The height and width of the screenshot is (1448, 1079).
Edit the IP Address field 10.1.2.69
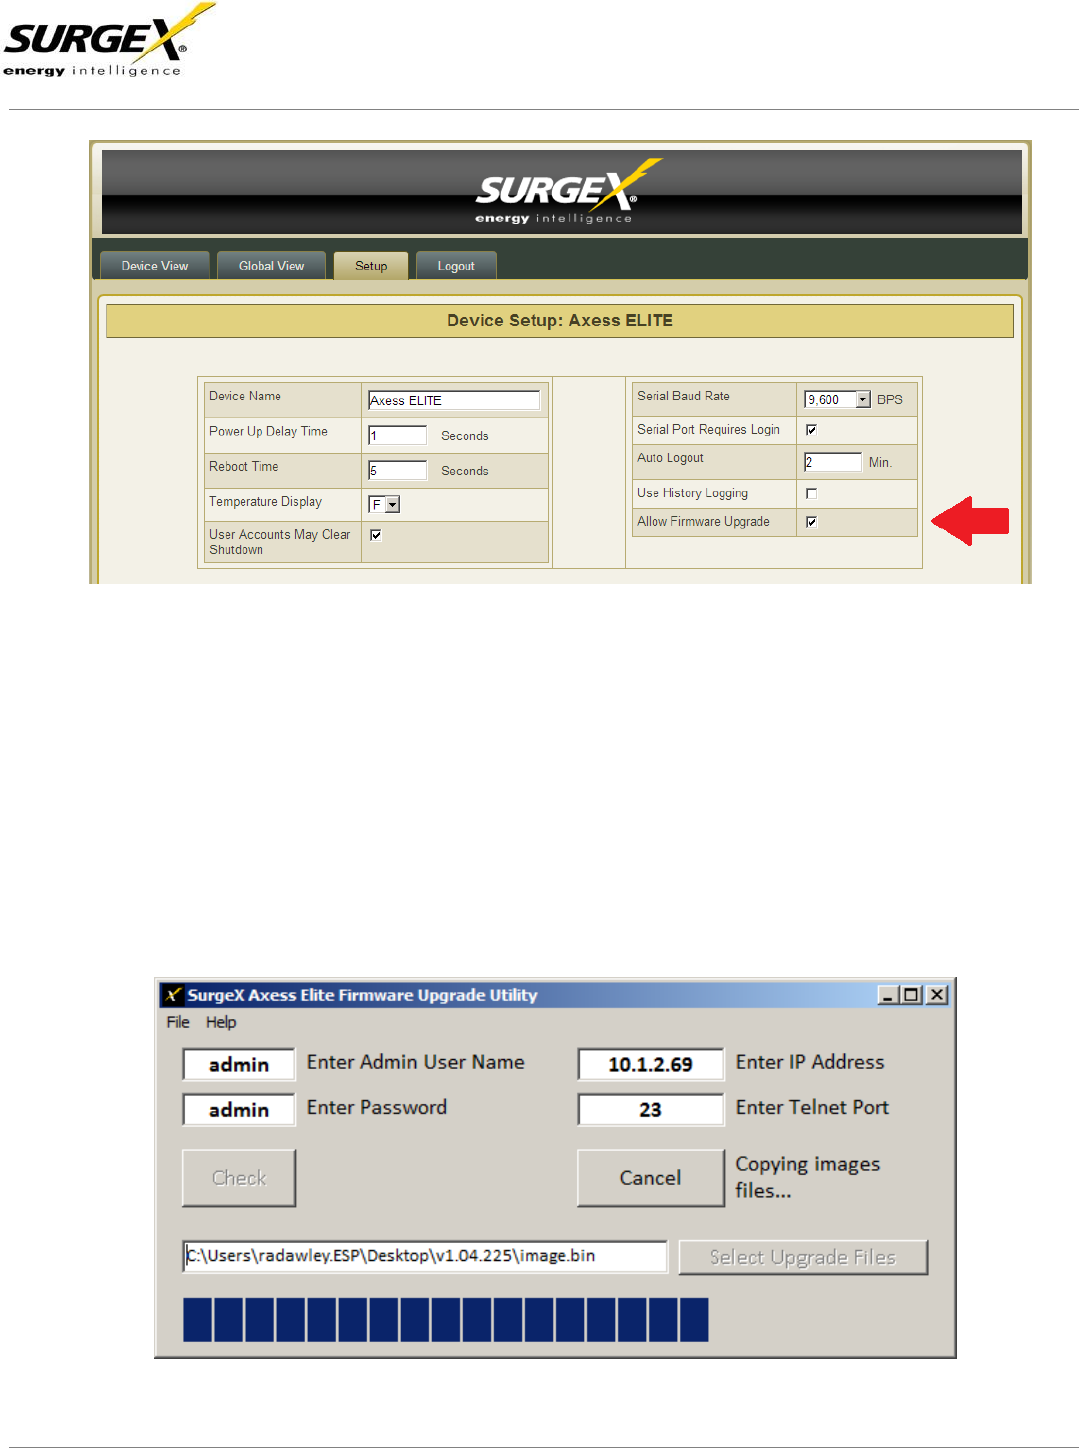pos(650,1064)
